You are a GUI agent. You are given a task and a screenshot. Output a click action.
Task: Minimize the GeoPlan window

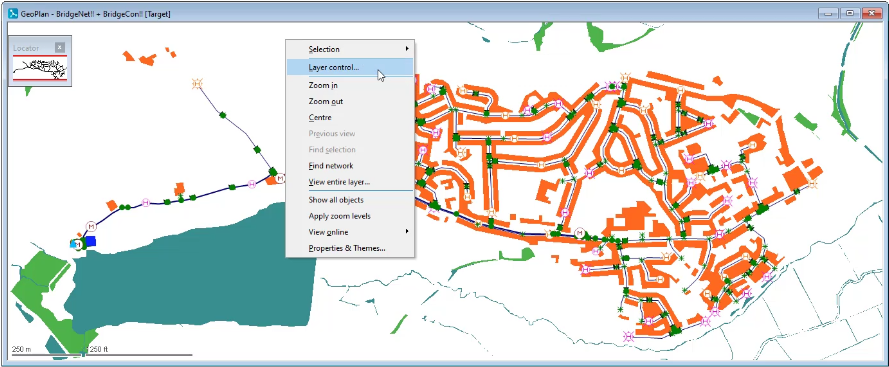(829, 14)
